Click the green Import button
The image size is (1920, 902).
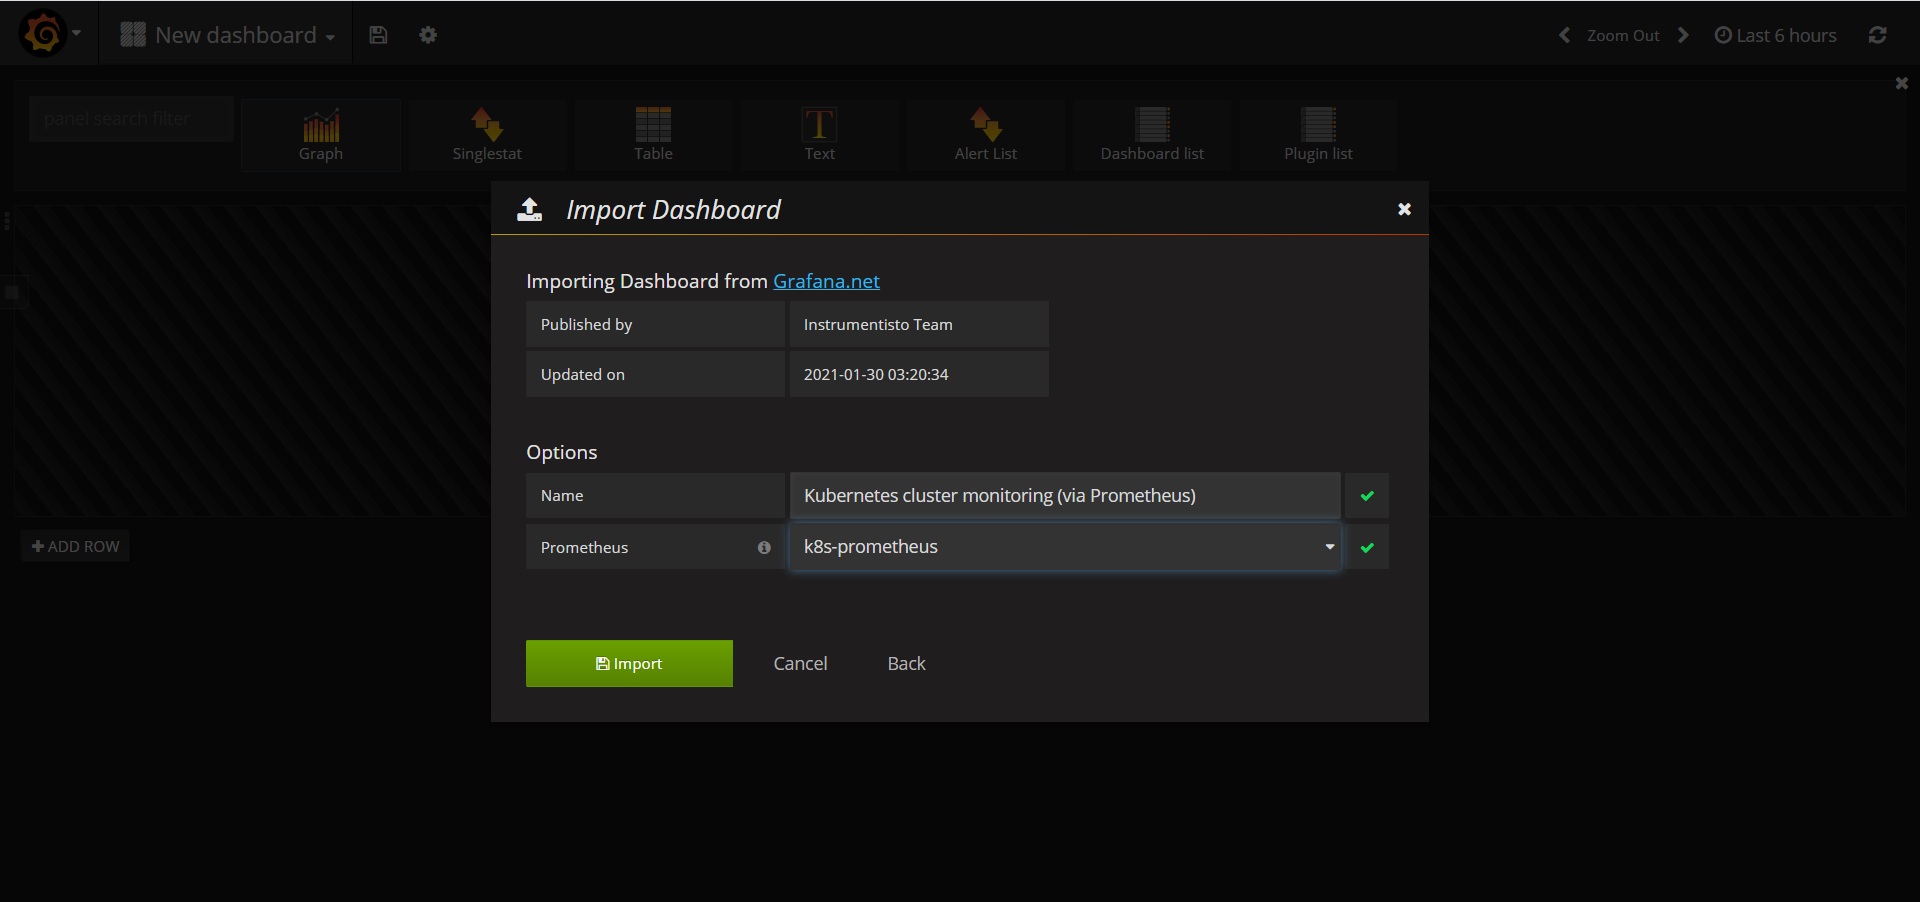tap(629, 663)
